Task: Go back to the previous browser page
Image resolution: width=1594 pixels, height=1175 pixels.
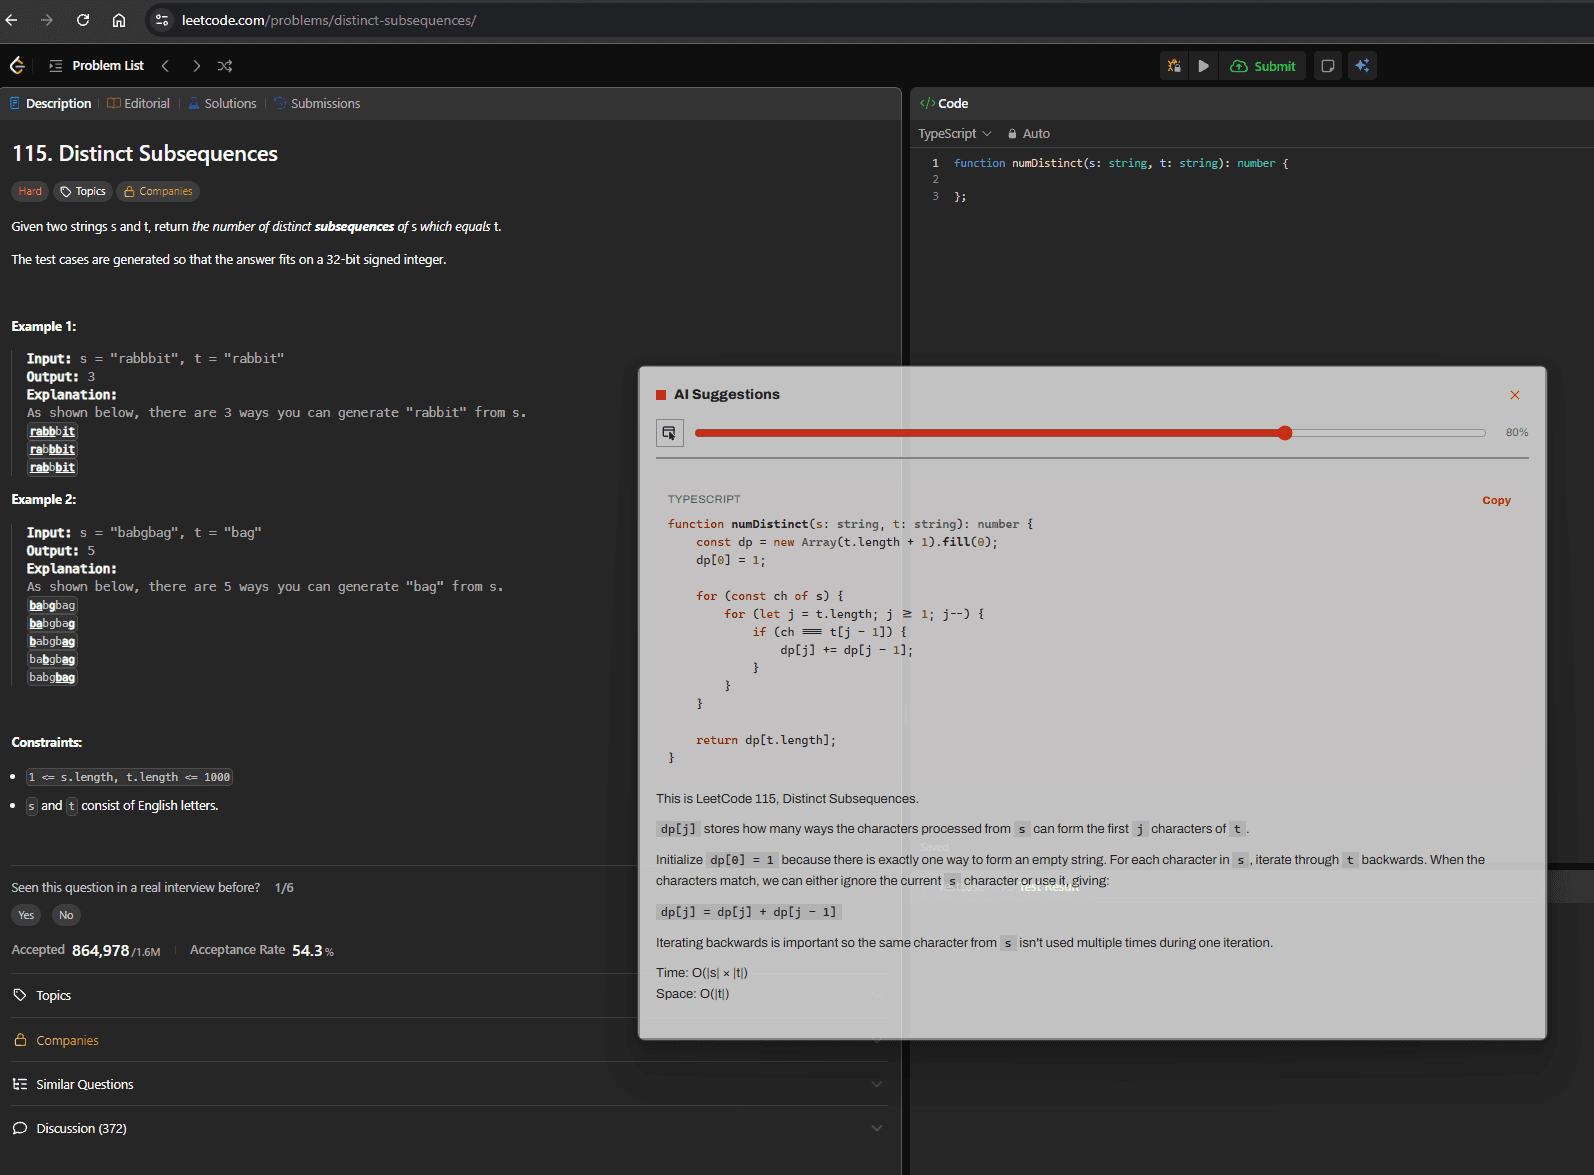Action: [12, 20]
